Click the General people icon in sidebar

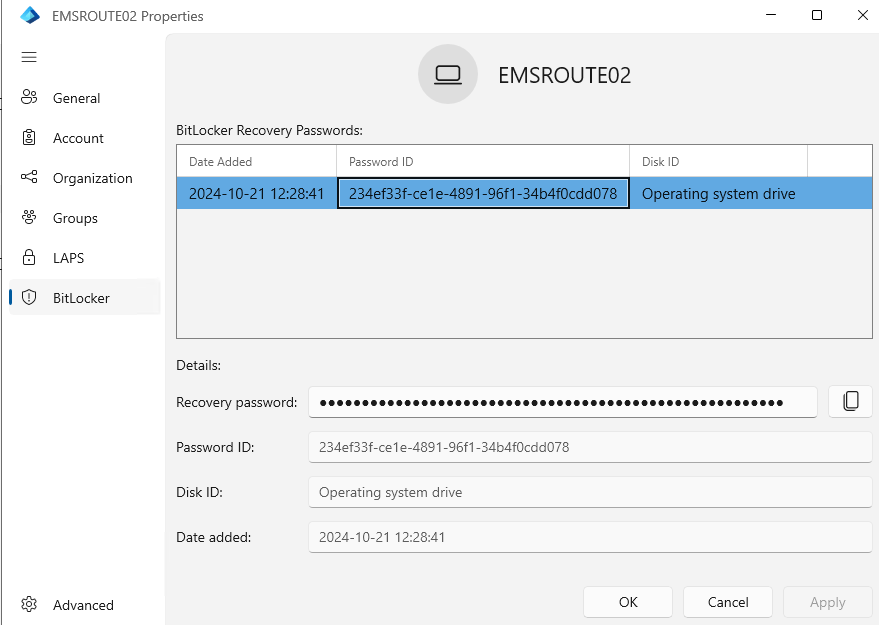pyautogui.click(x=29, y=98)
